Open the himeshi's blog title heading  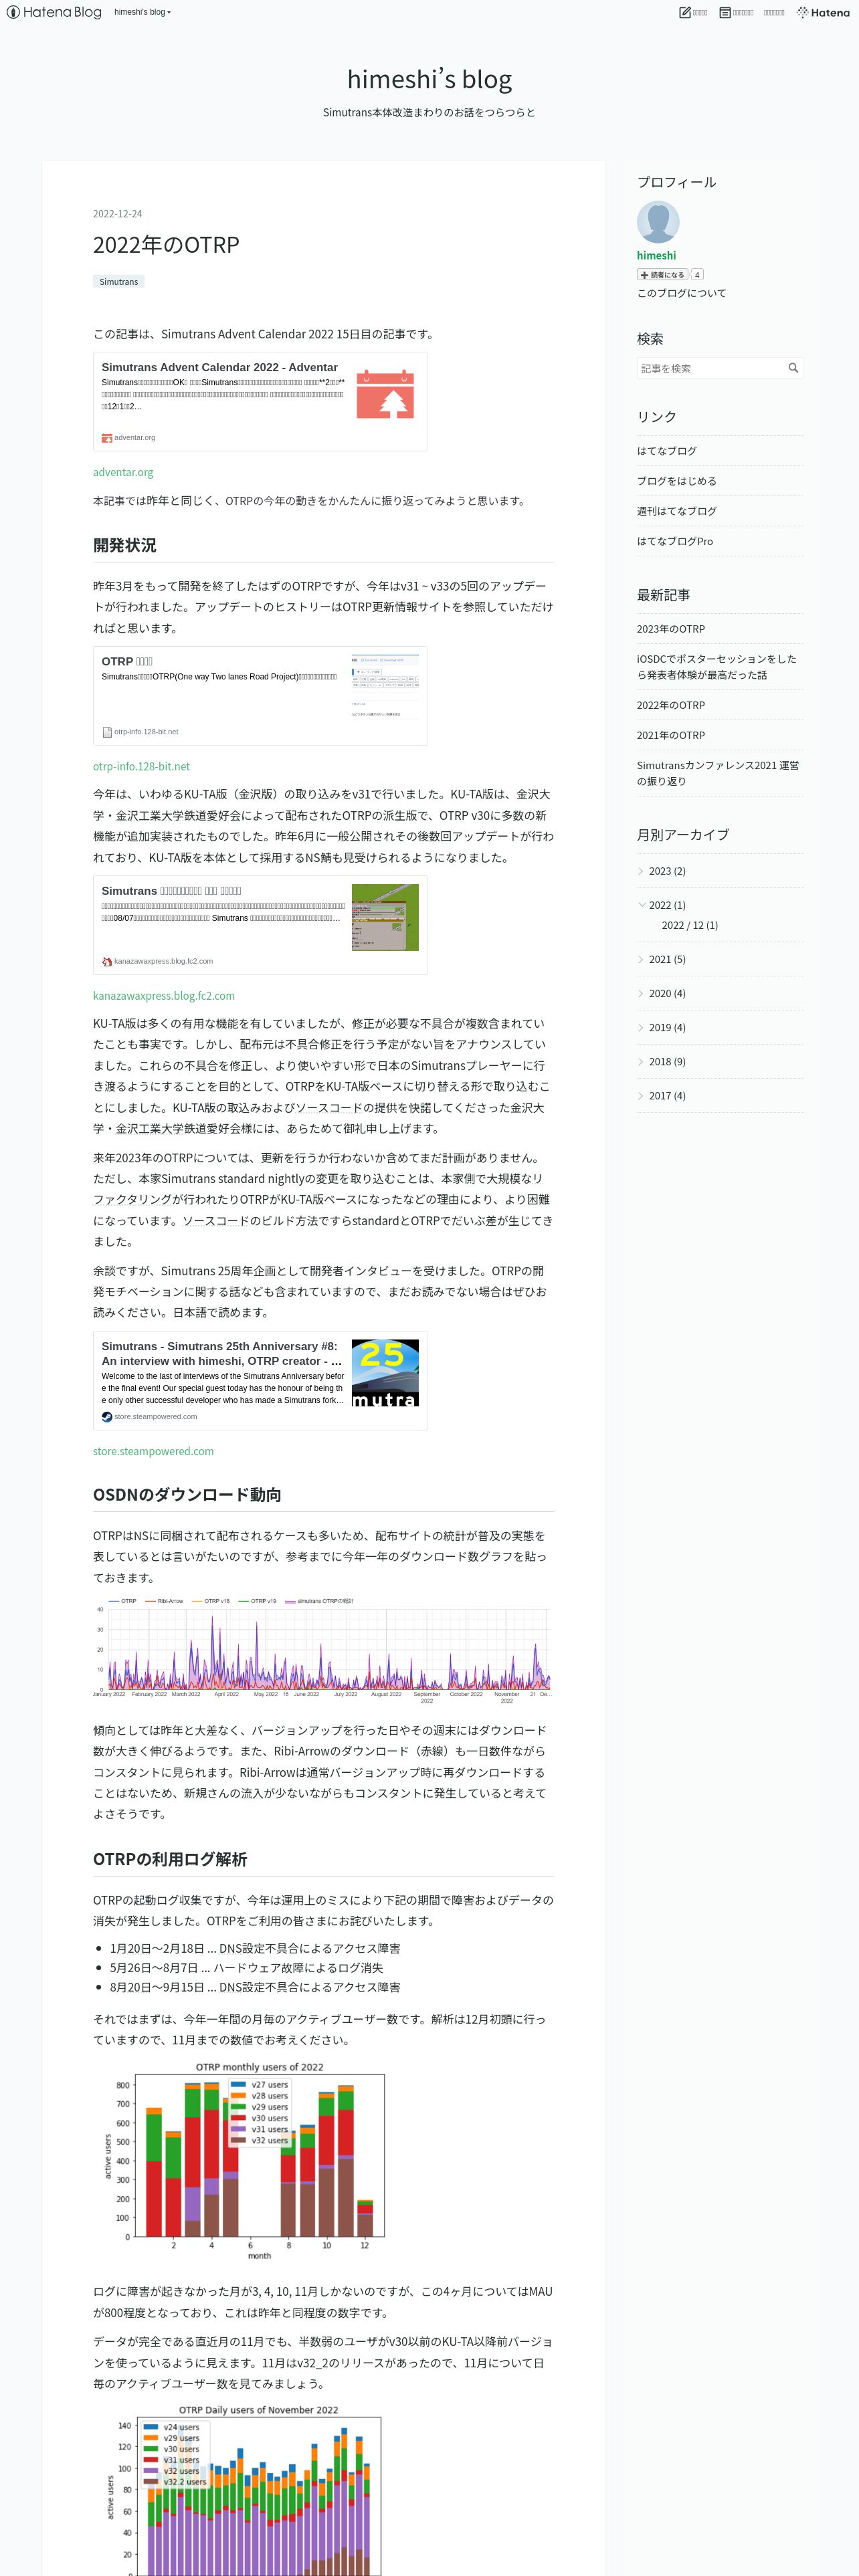click(x=429, y=79)
